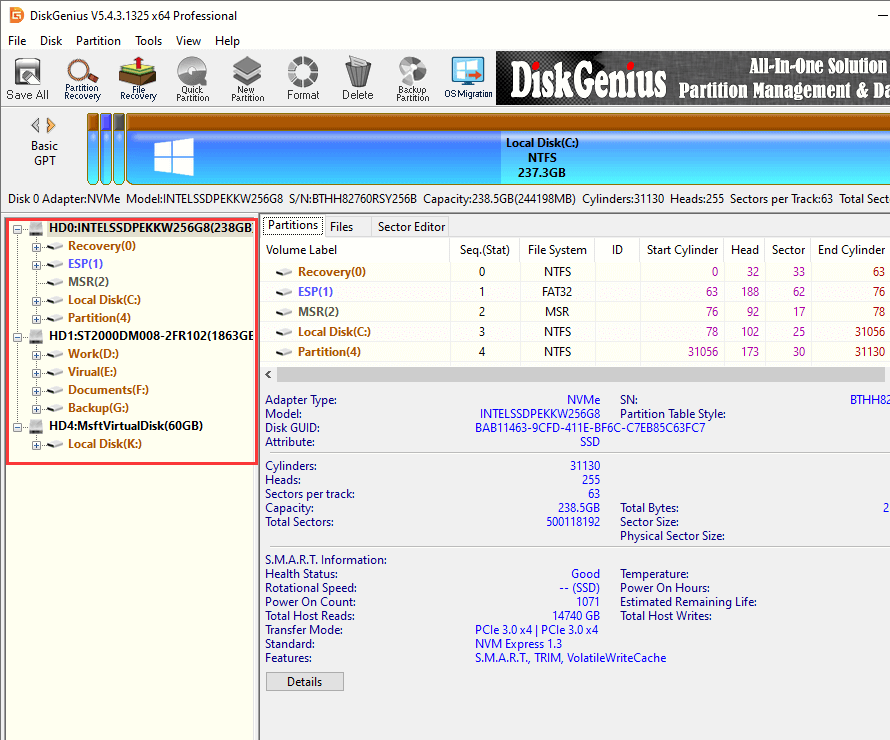Collapse the HD4:MsftVirtualDisk tree node

click(18, 426)
